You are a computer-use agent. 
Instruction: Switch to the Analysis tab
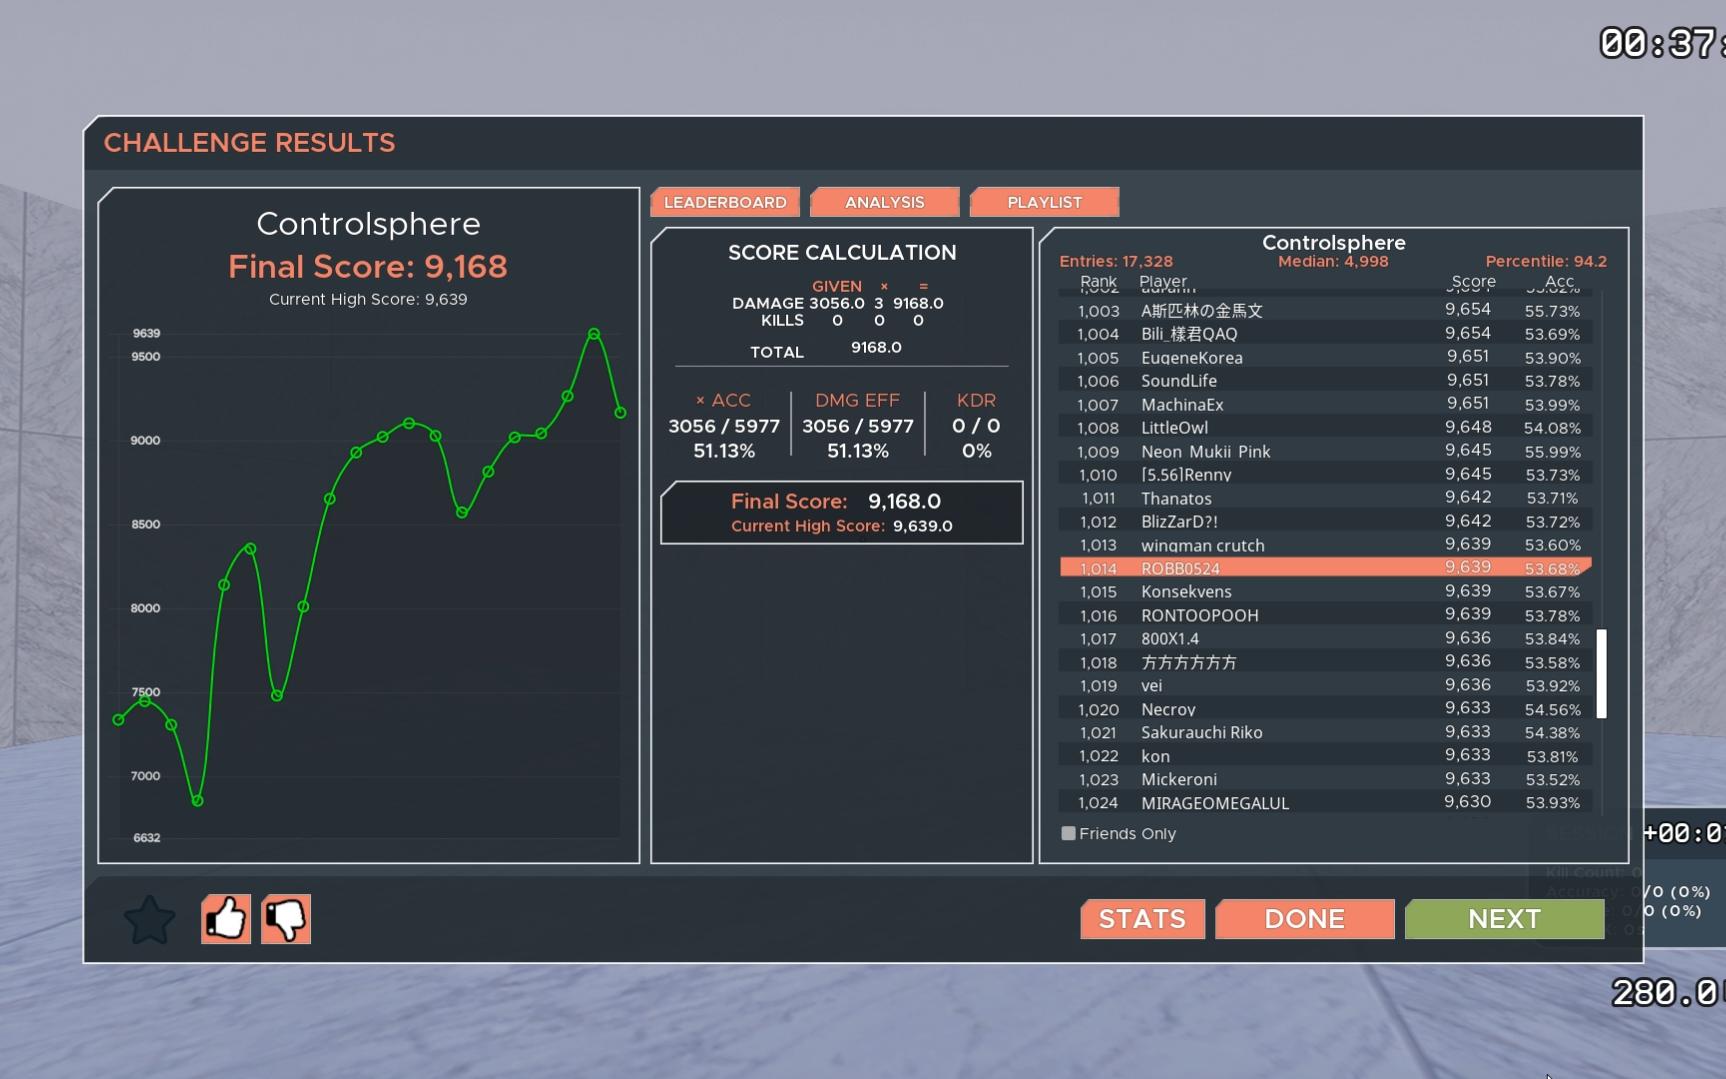pyautogui.click(x=884, y=201)
